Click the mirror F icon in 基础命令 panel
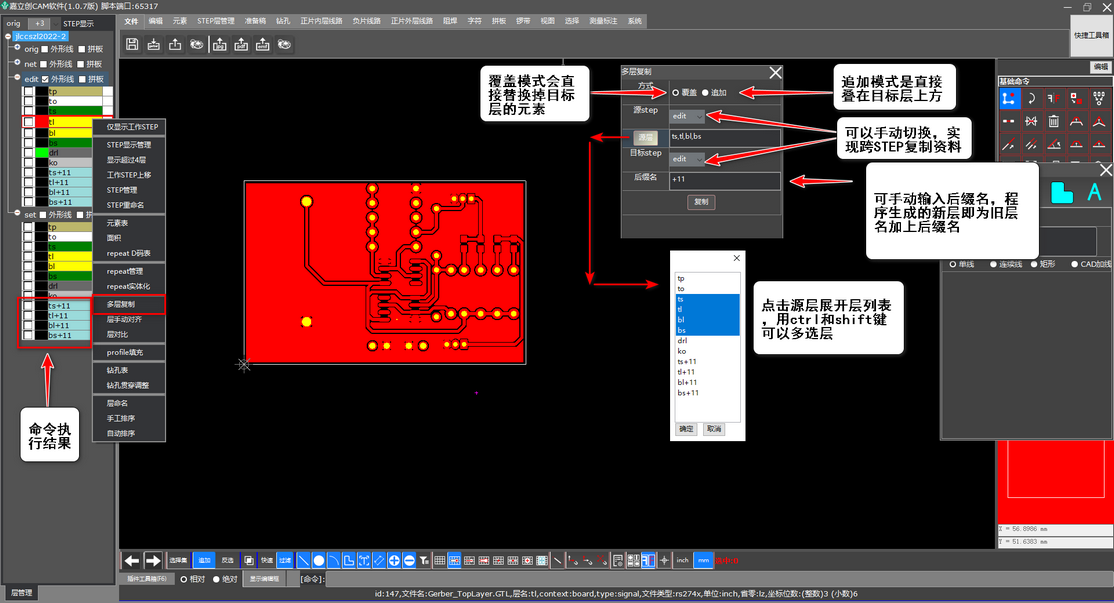The image size is (1114, 603). pyautogui.click(x=1054, y=99)
